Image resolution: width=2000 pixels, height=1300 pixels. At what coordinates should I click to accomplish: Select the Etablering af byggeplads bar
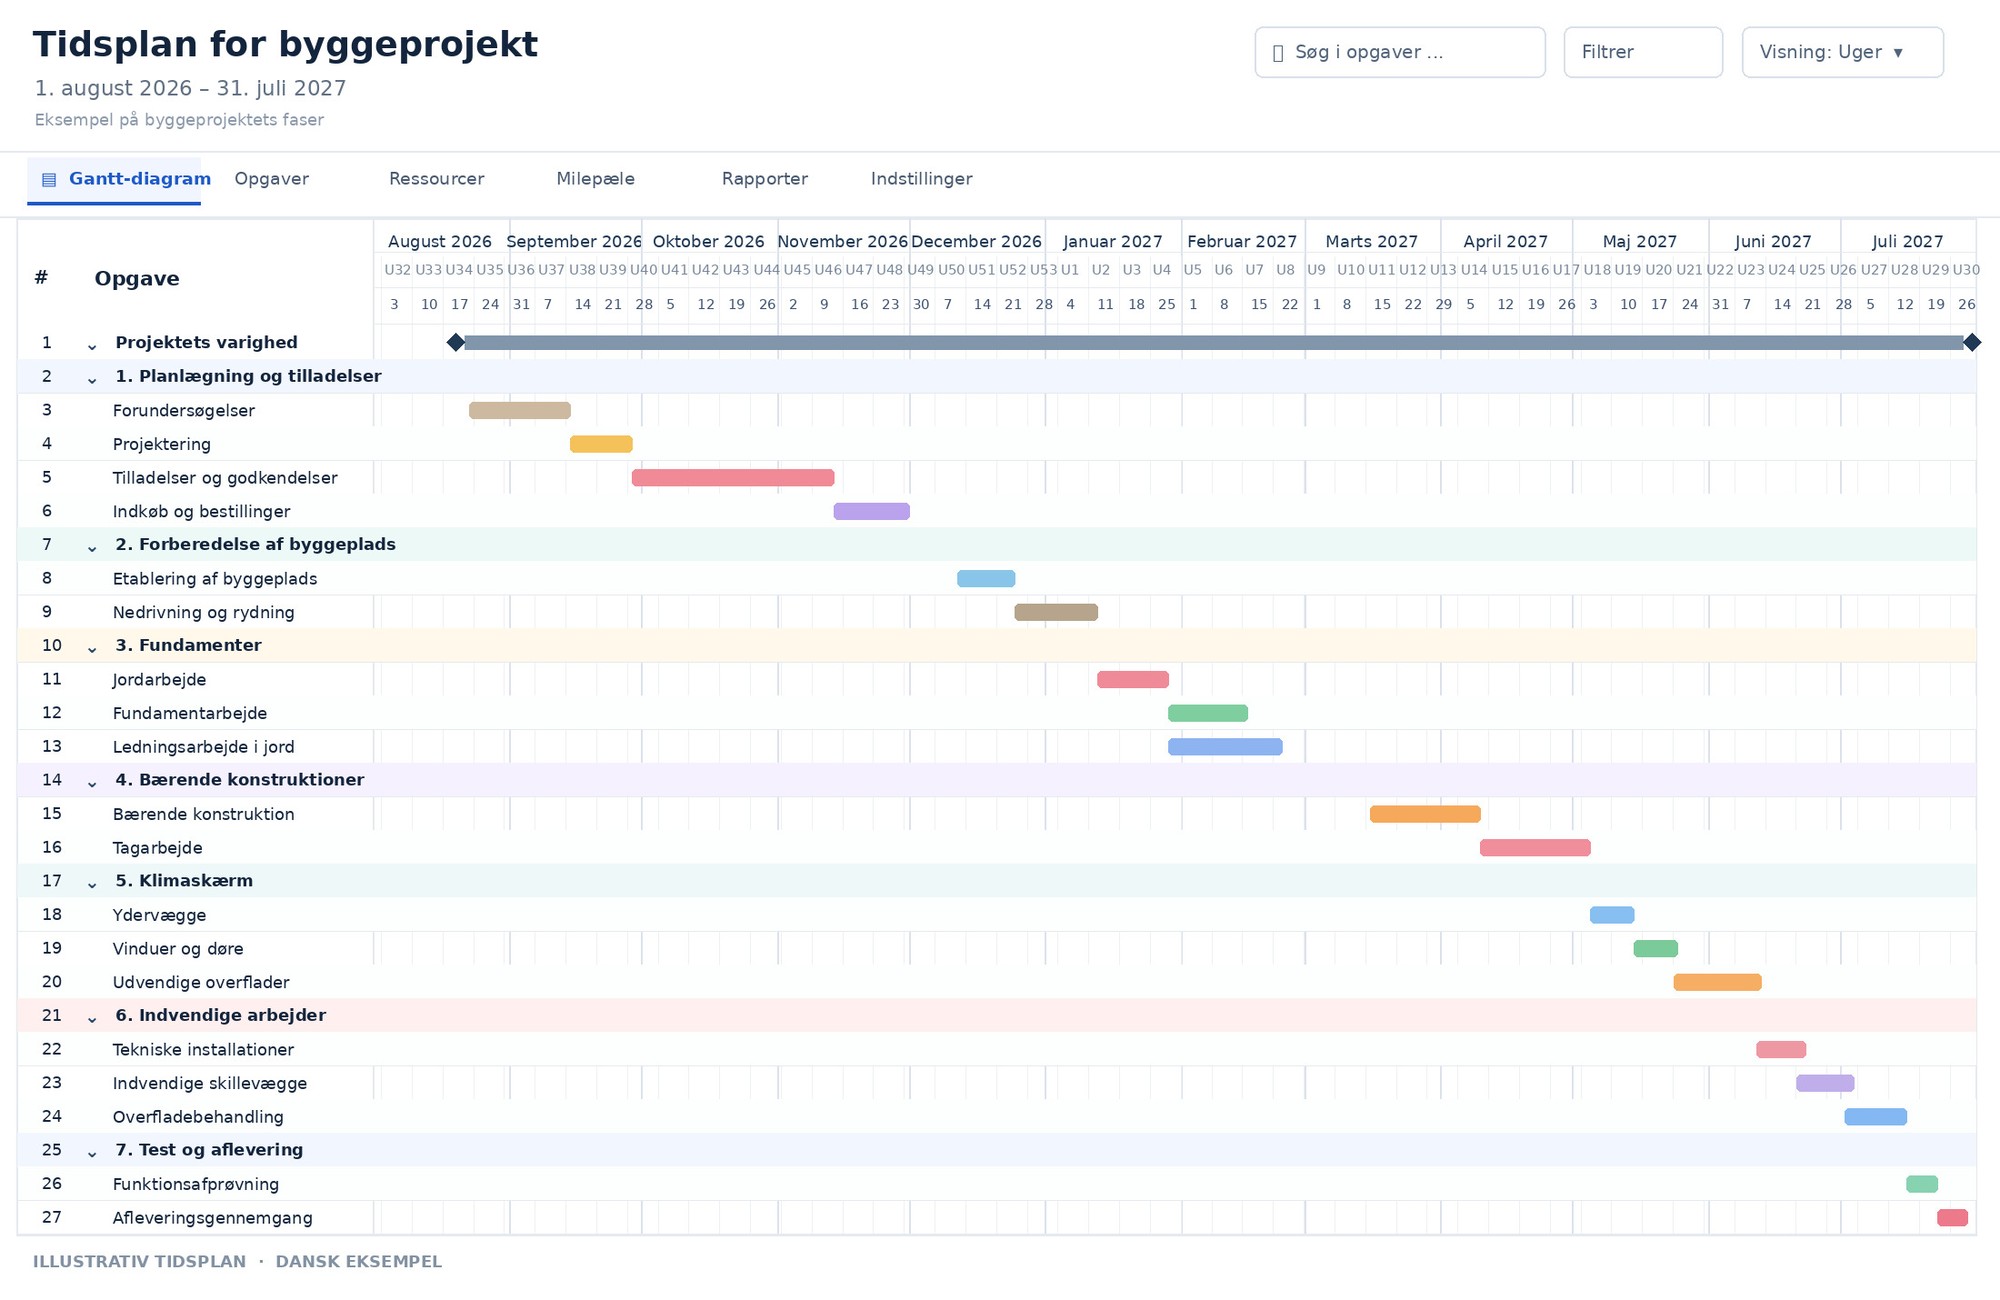(x=986, y=578)
